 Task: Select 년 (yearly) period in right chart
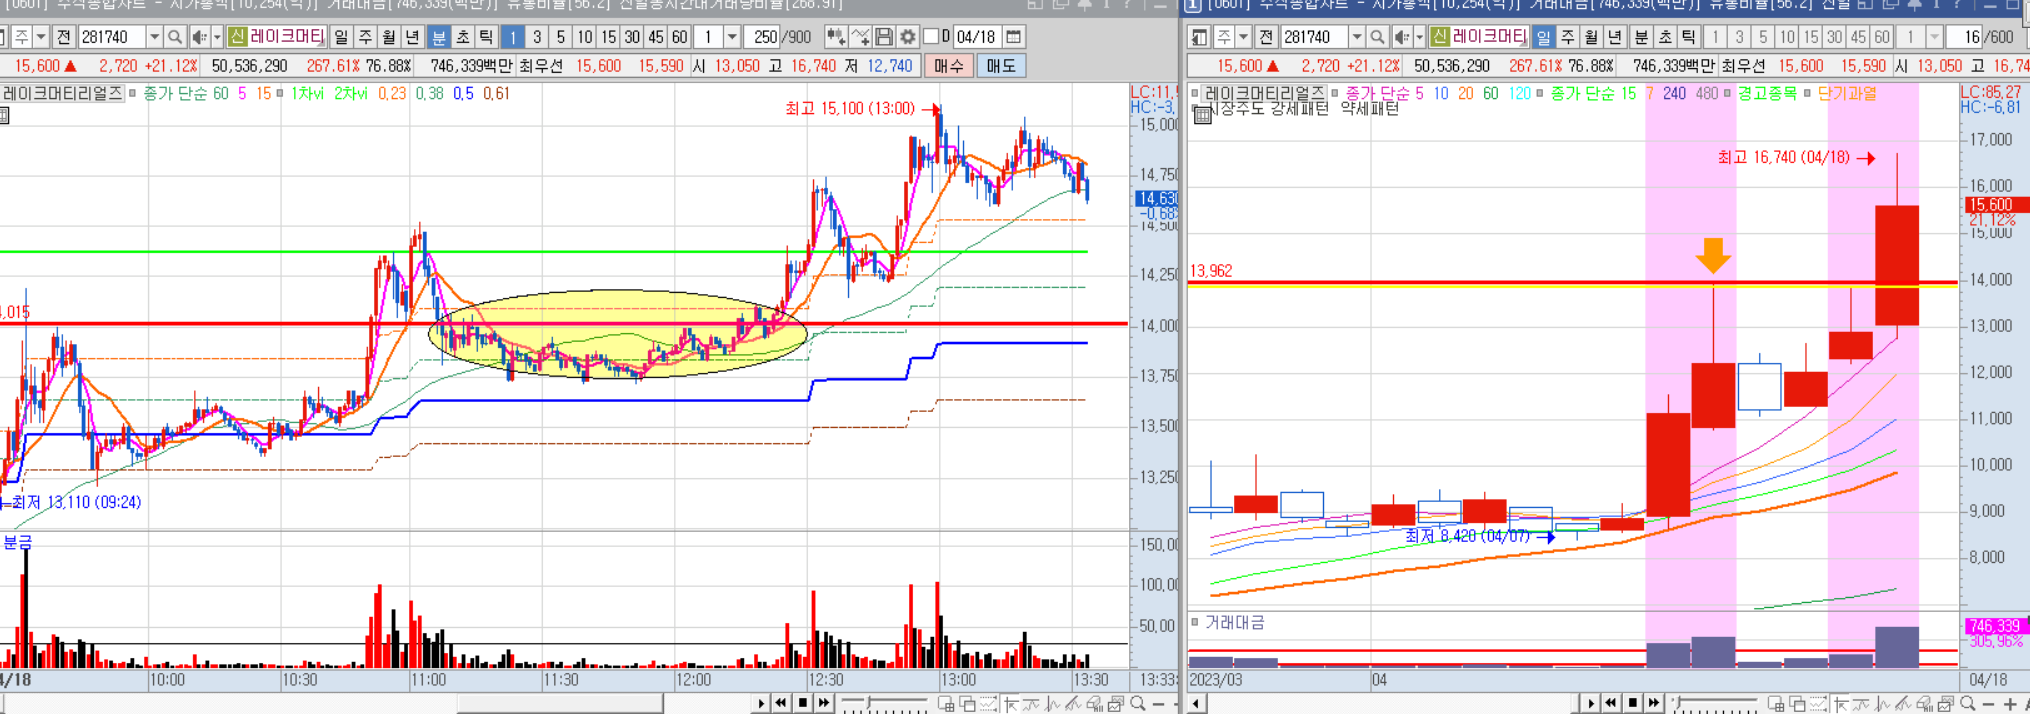click(x=1615, y=37)
